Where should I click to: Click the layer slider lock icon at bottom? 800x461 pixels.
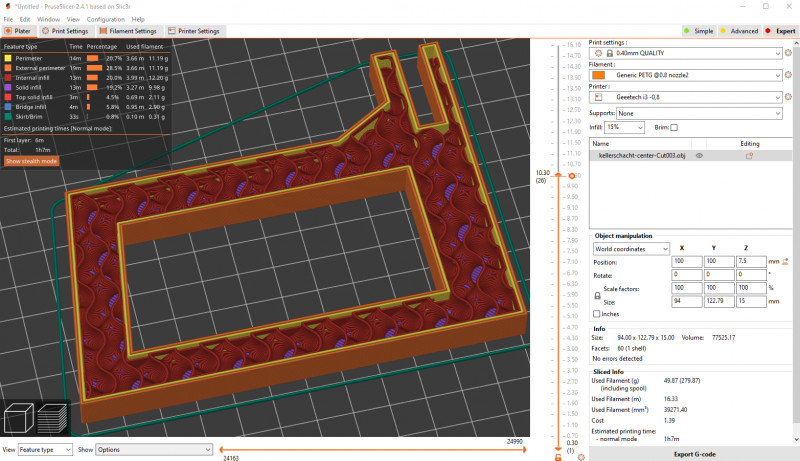[558, 457]
